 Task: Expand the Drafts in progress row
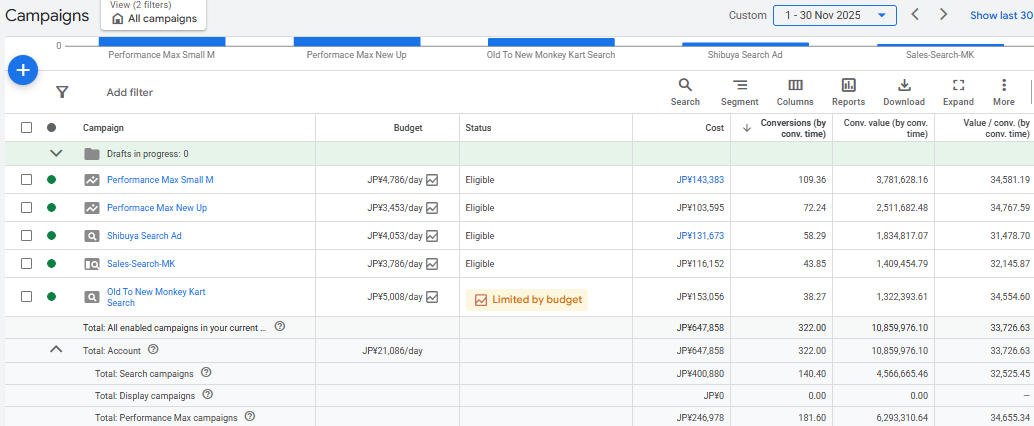(56, 154)
